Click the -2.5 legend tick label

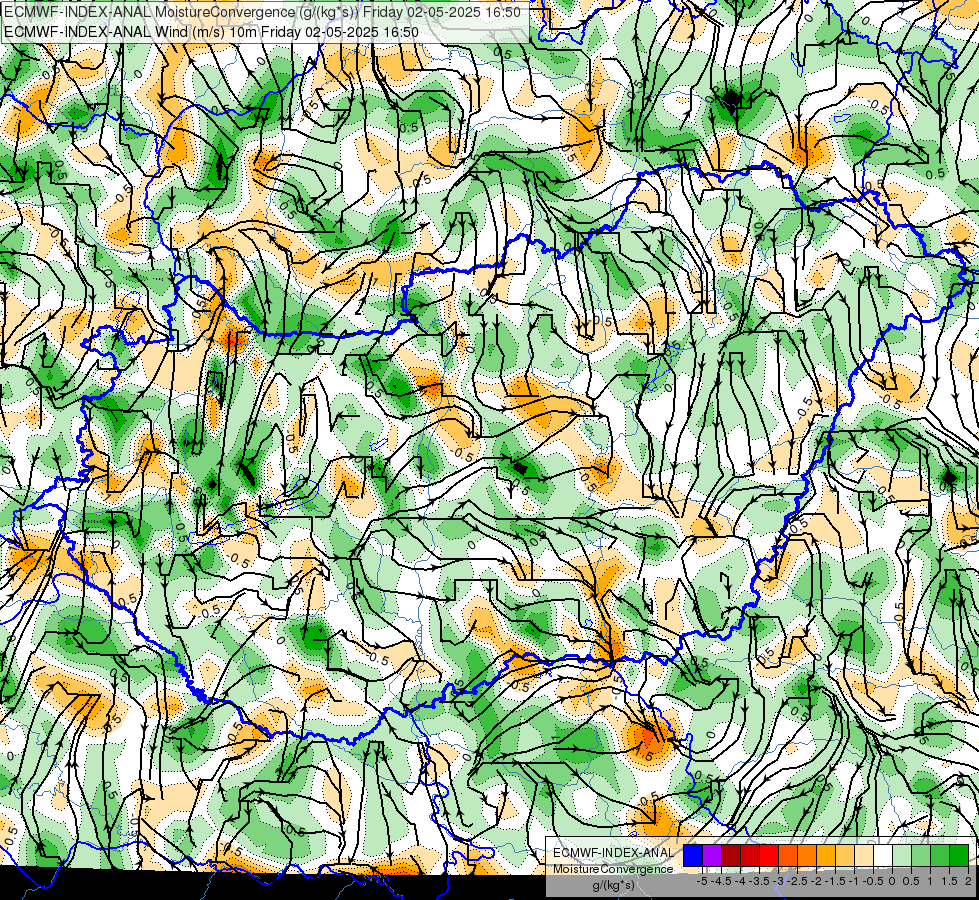pos(797,881)
